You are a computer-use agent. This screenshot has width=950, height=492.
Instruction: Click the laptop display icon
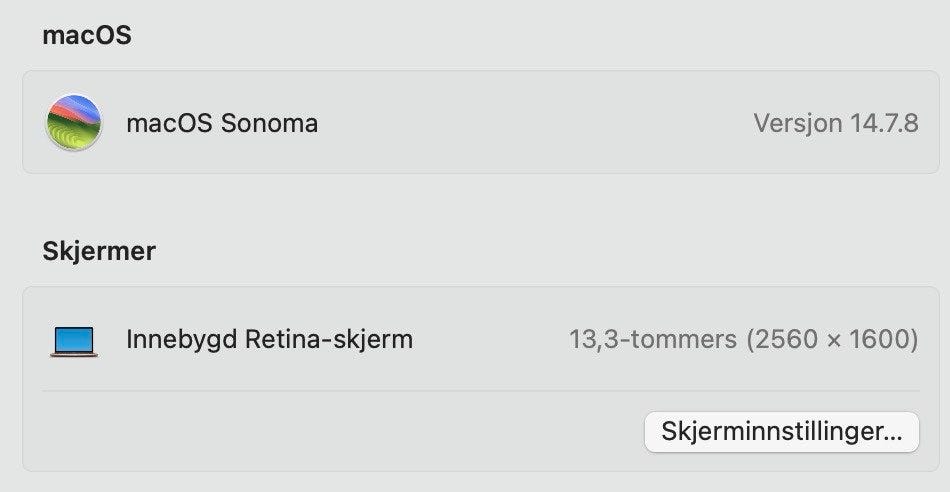[73, 341]
